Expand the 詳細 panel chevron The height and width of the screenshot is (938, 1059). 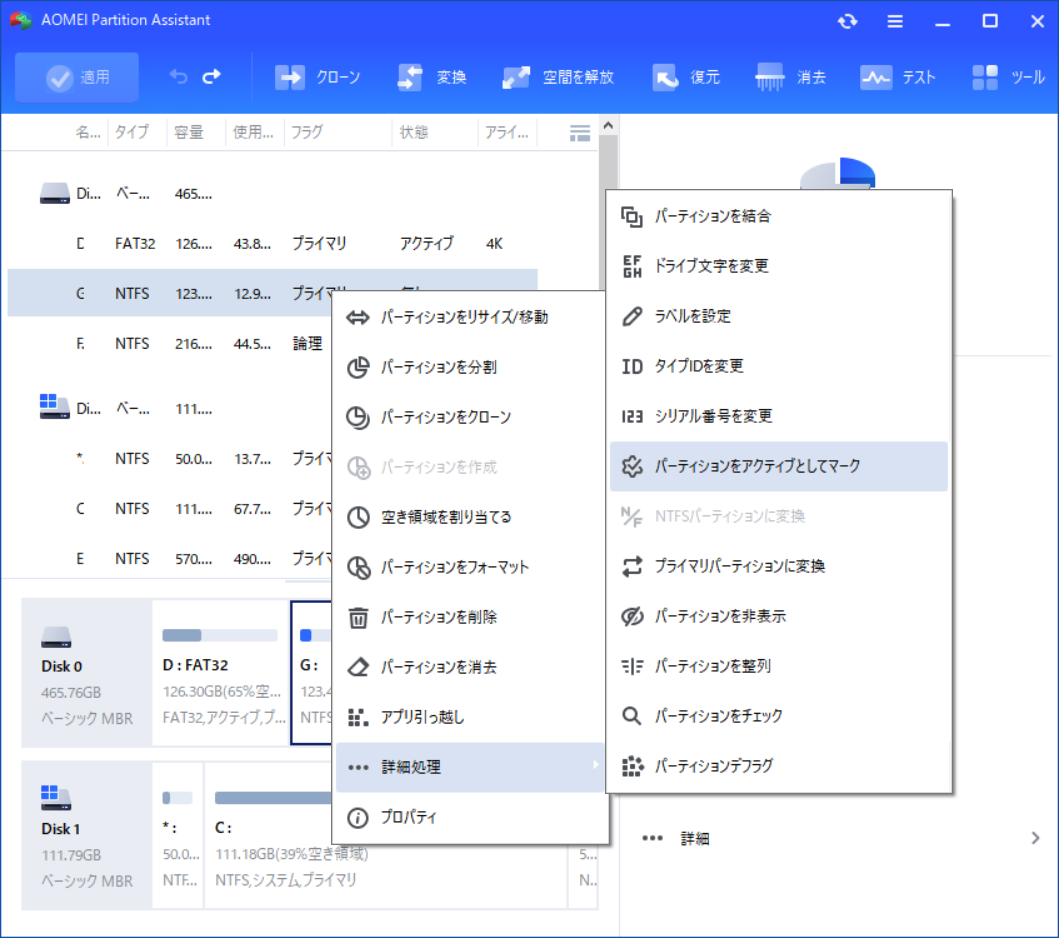coord(1035,838)
